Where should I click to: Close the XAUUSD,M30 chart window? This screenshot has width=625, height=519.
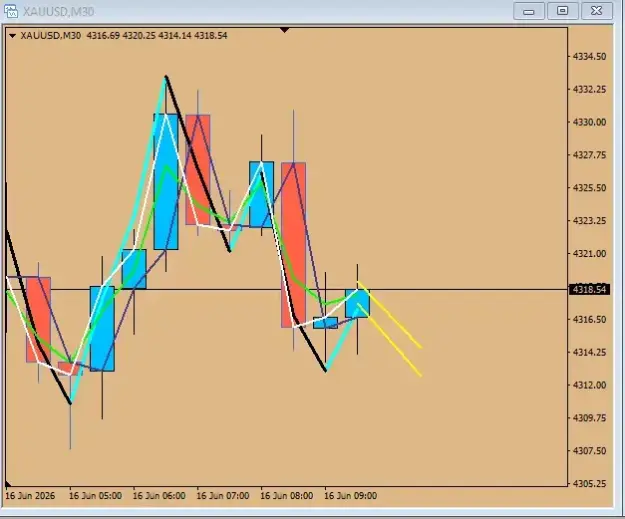pyautogui.click(x=597, y=11)
